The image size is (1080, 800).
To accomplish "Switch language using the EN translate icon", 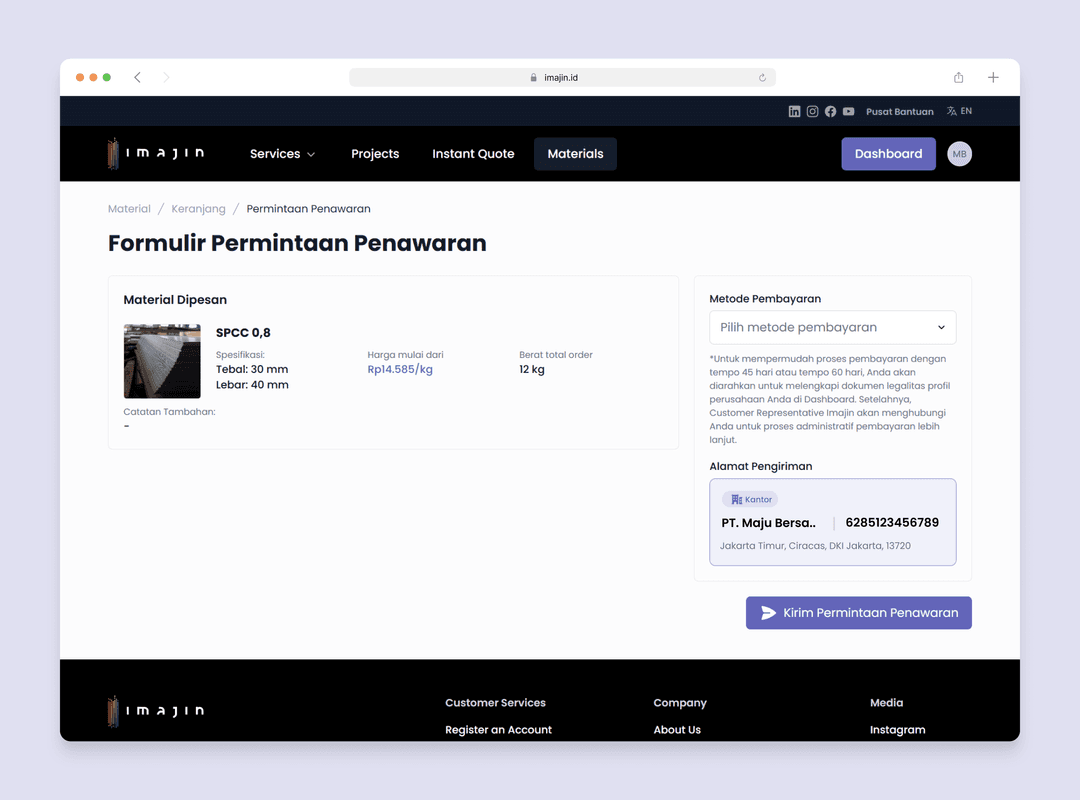I will 959,112.
